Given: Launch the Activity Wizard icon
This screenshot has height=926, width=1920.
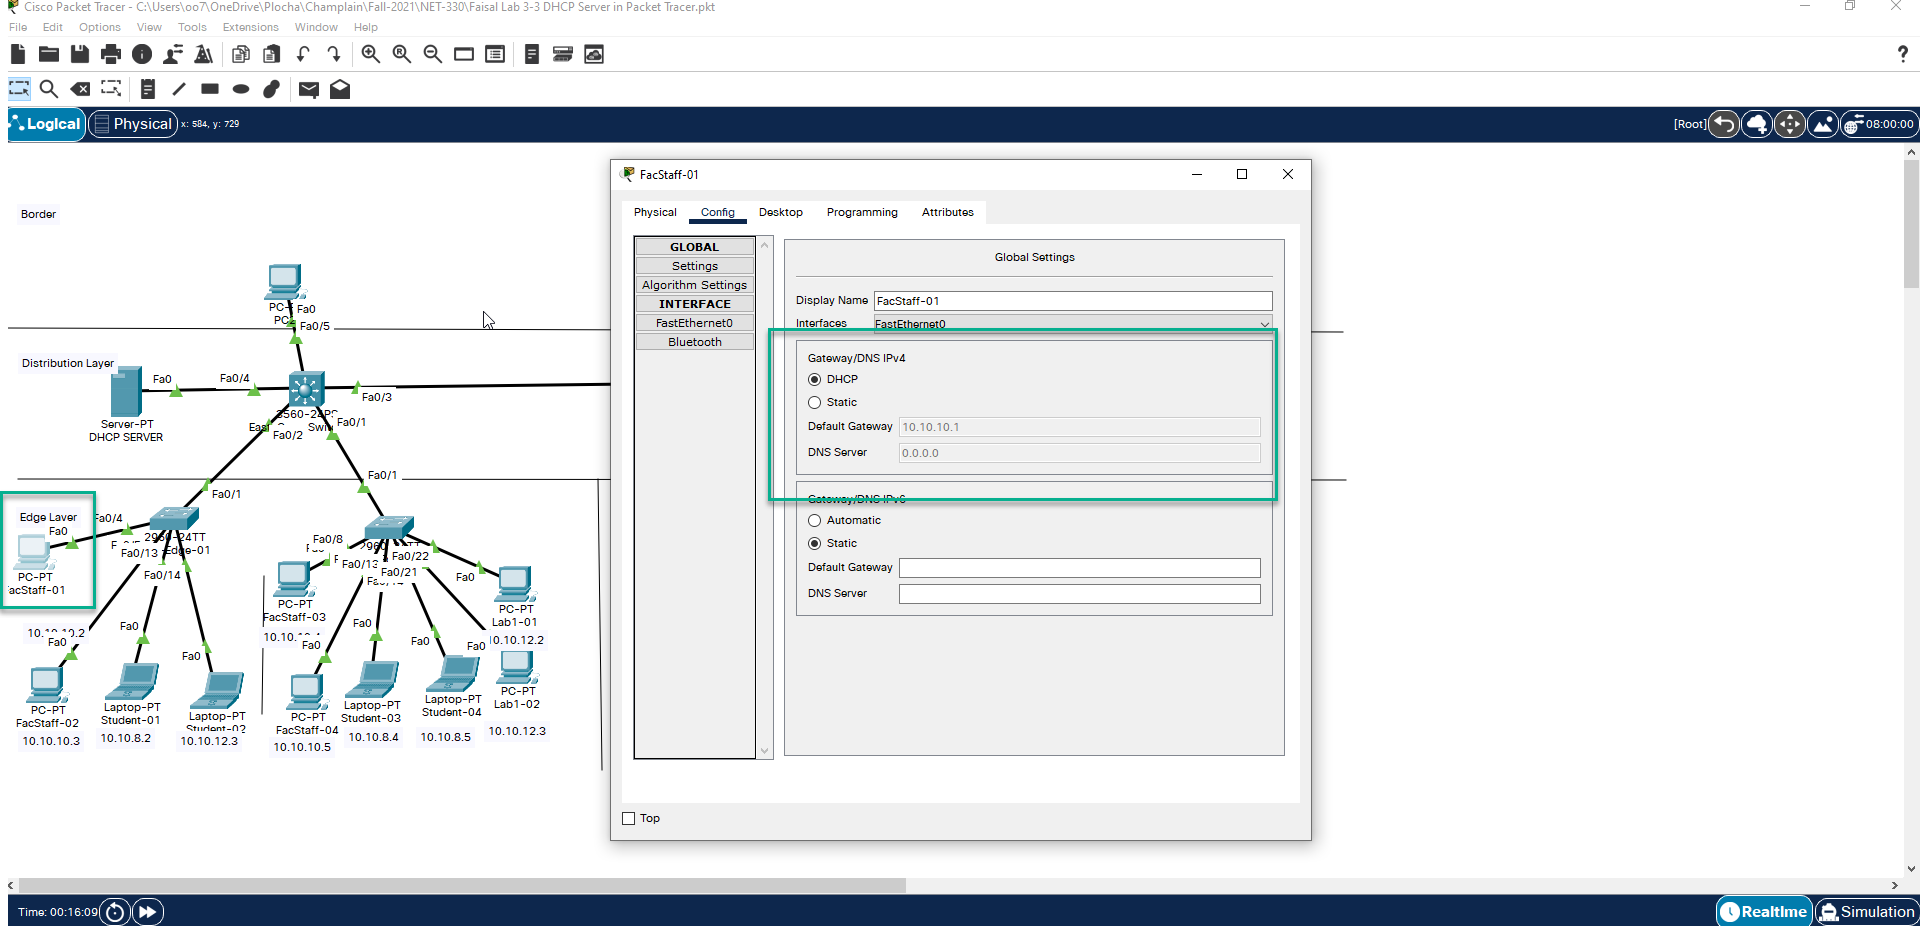Looking at the screenshot, I should click(173, 54).
